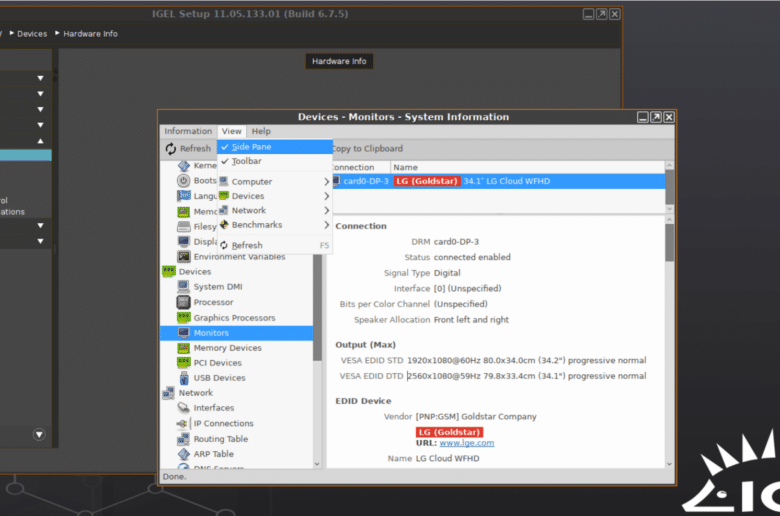Select the USB Devices tree item label
The height and width of the screenshot is (516, 780).
pos(219,378)
